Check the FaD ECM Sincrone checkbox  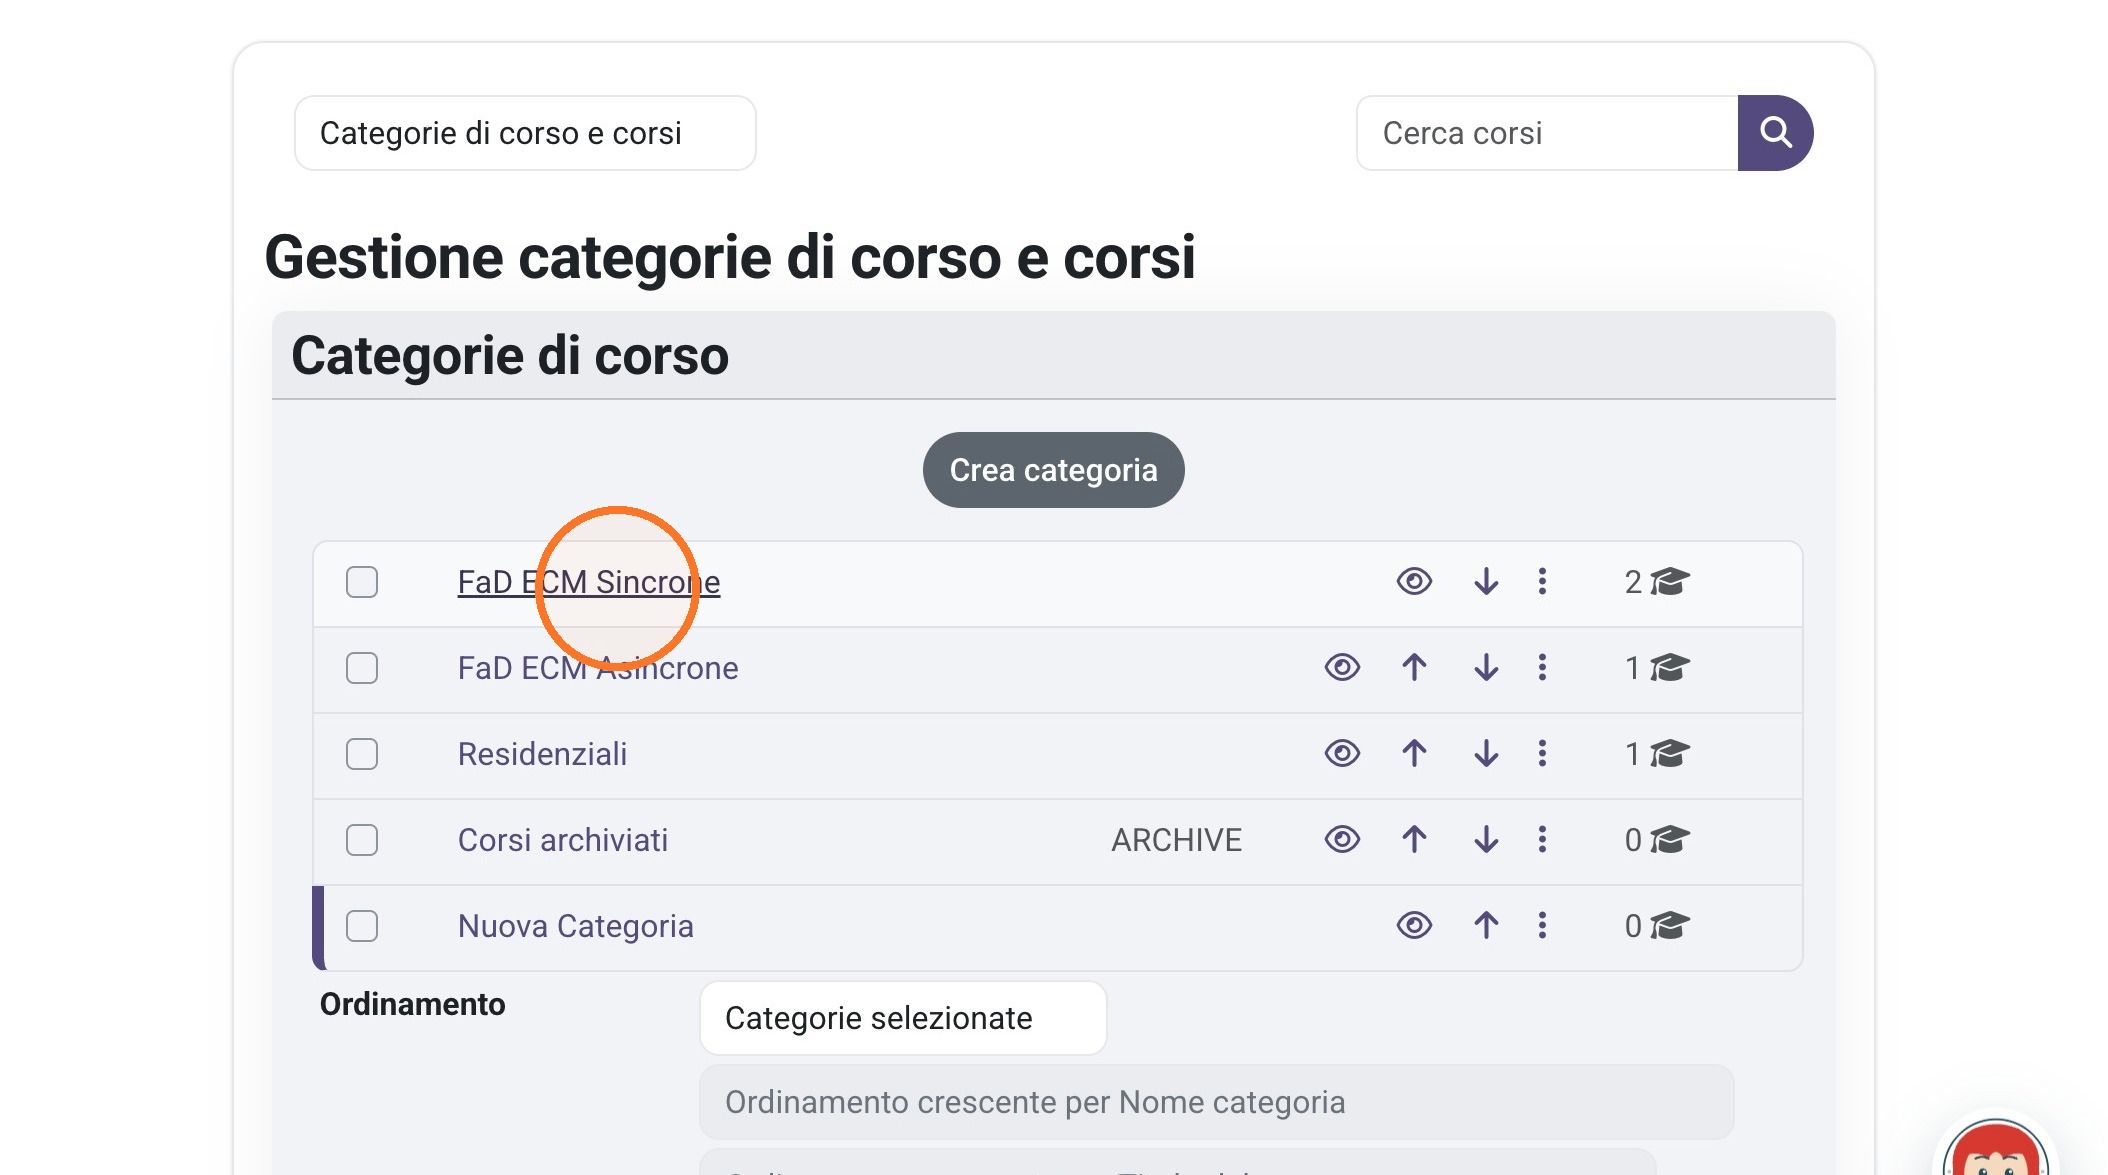pyautogui.click(x=362, y=582)
